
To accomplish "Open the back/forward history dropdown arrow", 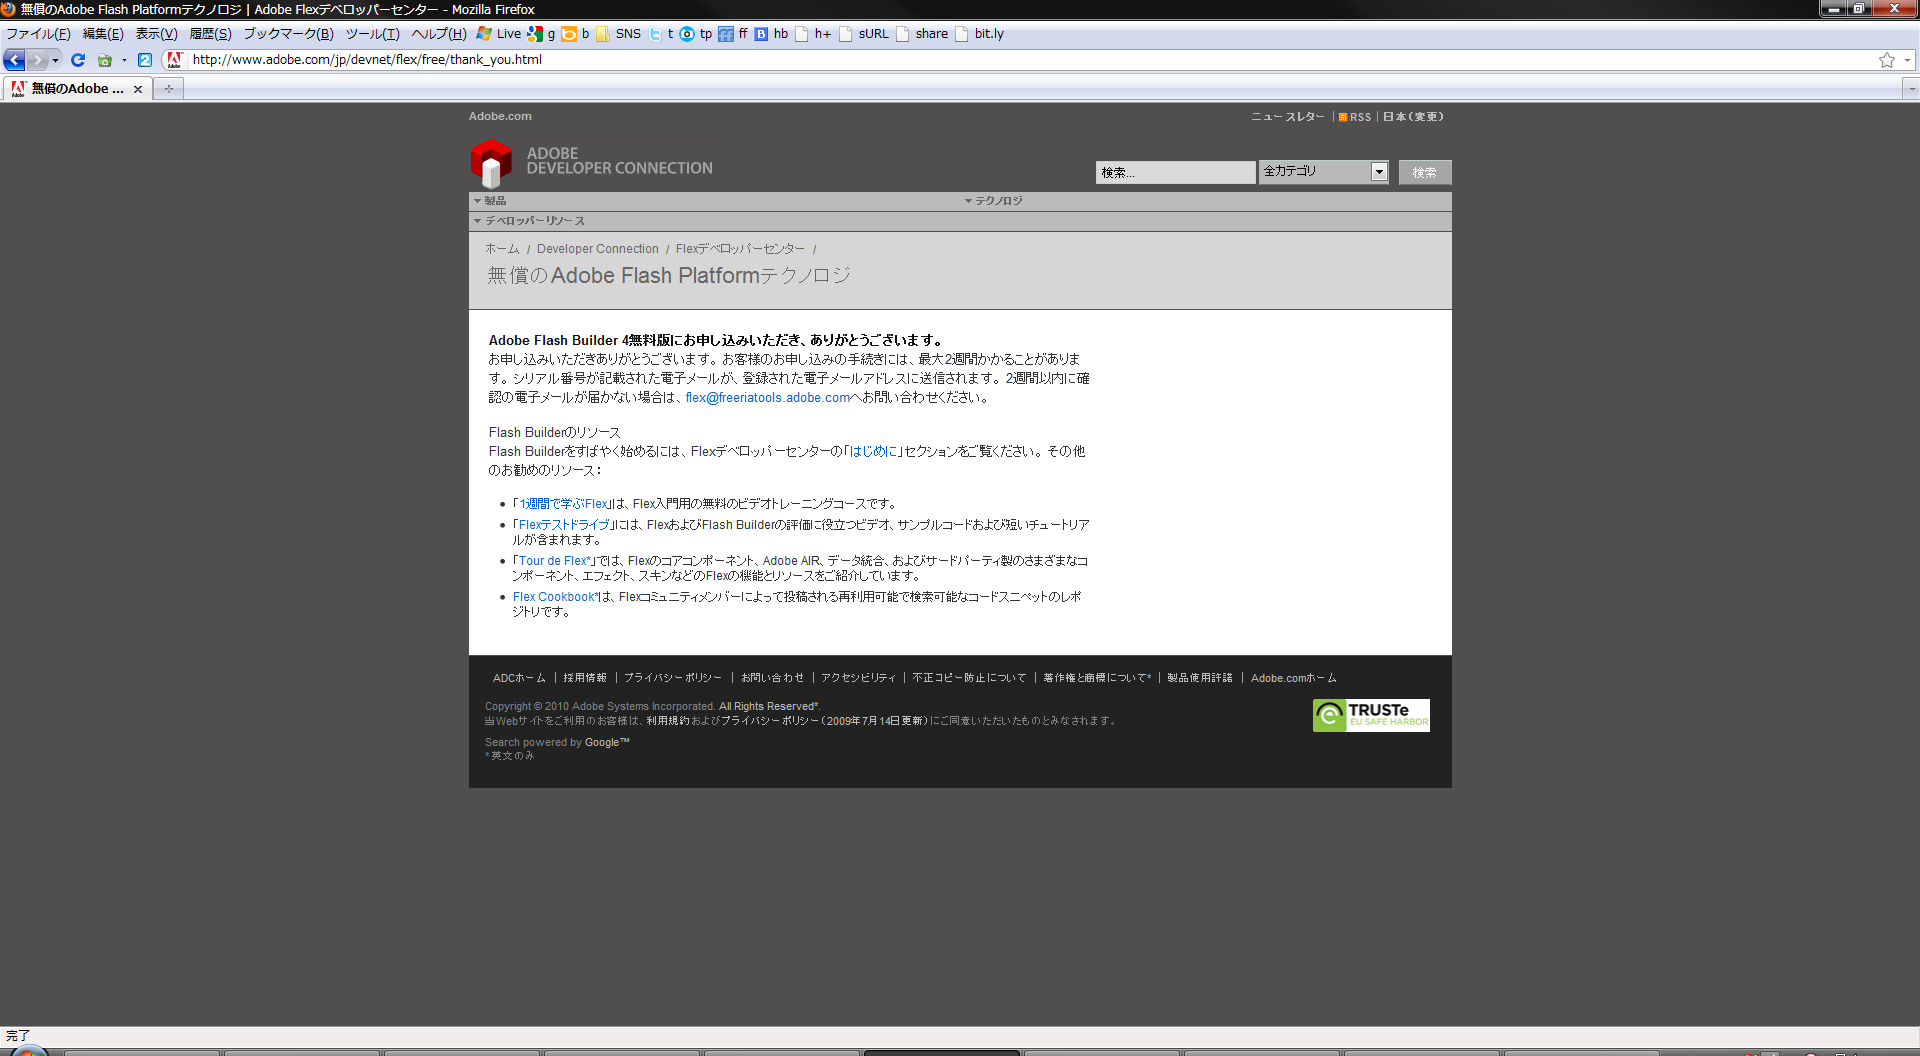I will pos(55,60).
